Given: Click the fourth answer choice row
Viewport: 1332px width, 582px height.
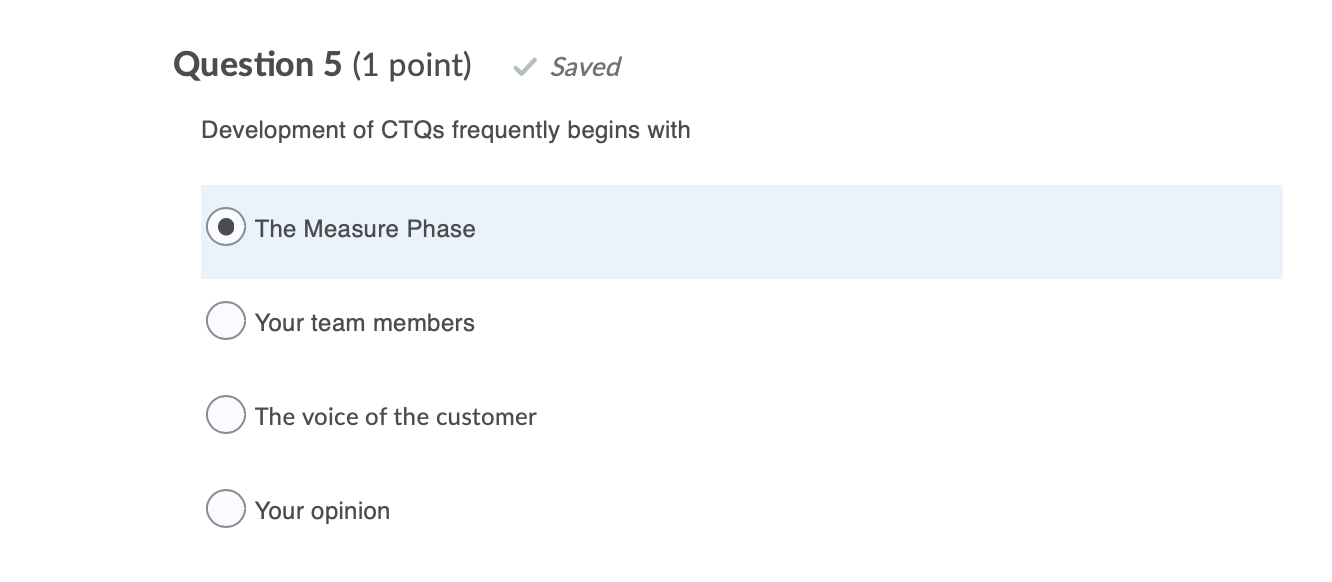Looking at the screenshot, I should (700, 509).
